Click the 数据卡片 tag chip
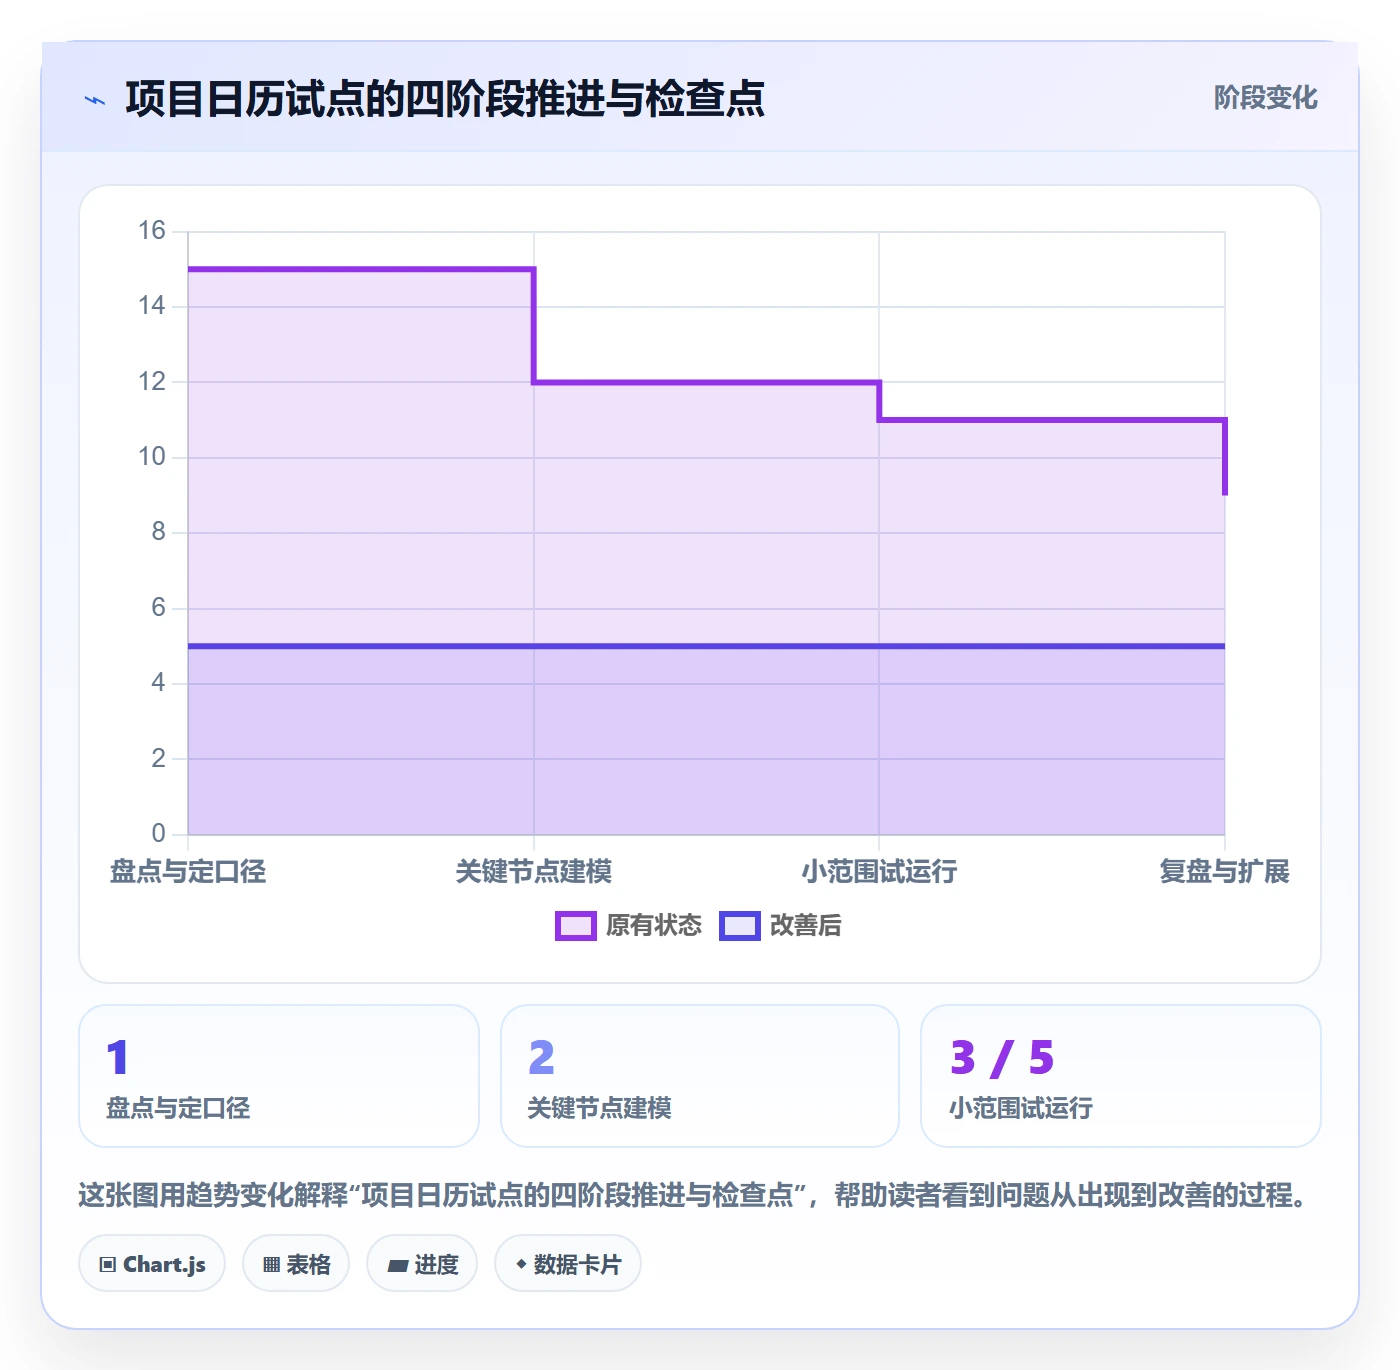Screen dimensions: 1400x1370 click(568, 1264)
